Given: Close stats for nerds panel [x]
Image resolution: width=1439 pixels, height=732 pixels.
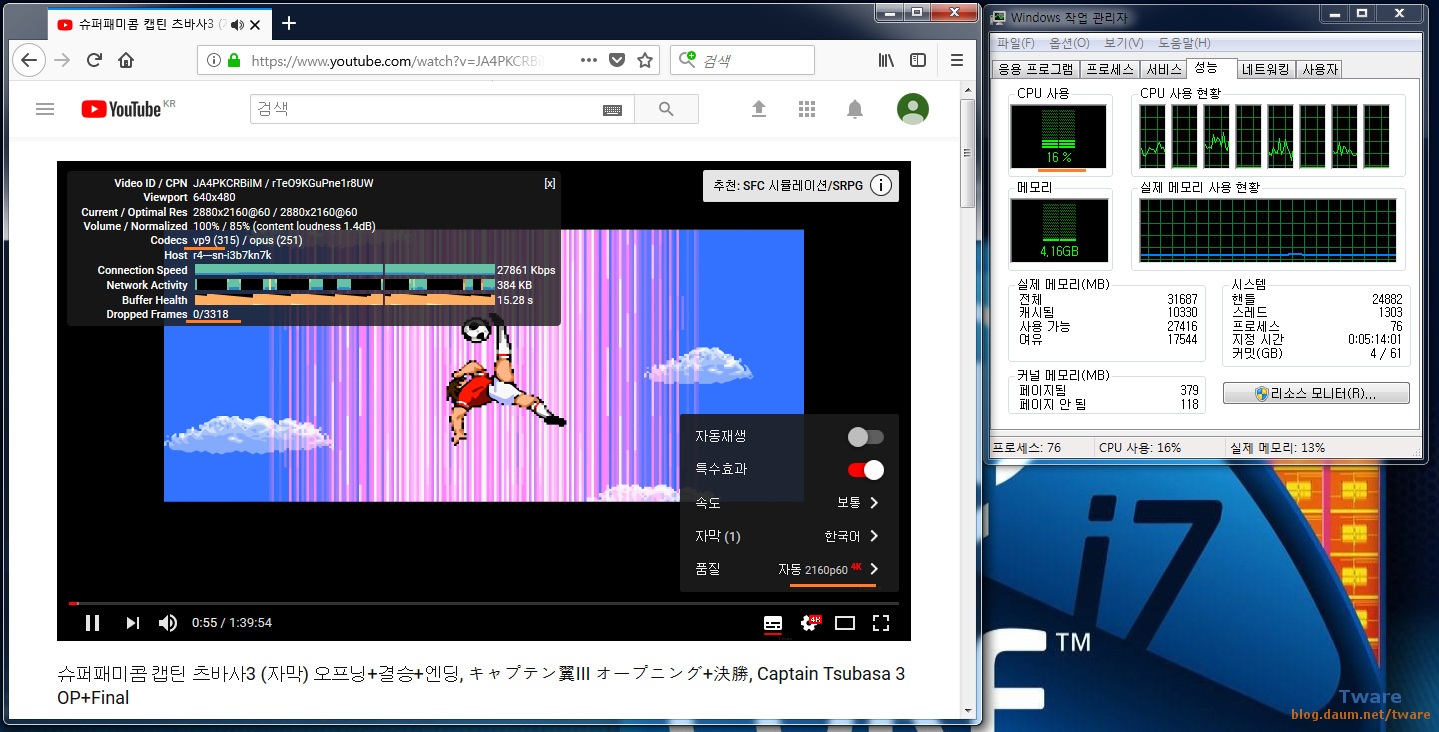Looking at the screenshot, I should pyautogui.click(x=550, y=183).
